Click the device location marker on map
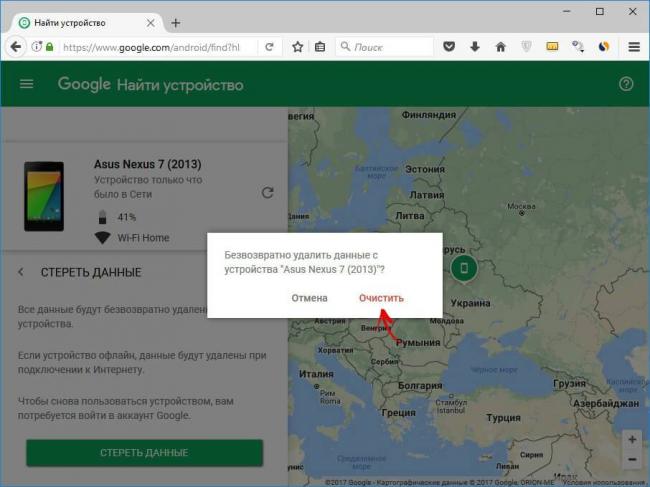650x487 pixels. [x=464, y=268]
